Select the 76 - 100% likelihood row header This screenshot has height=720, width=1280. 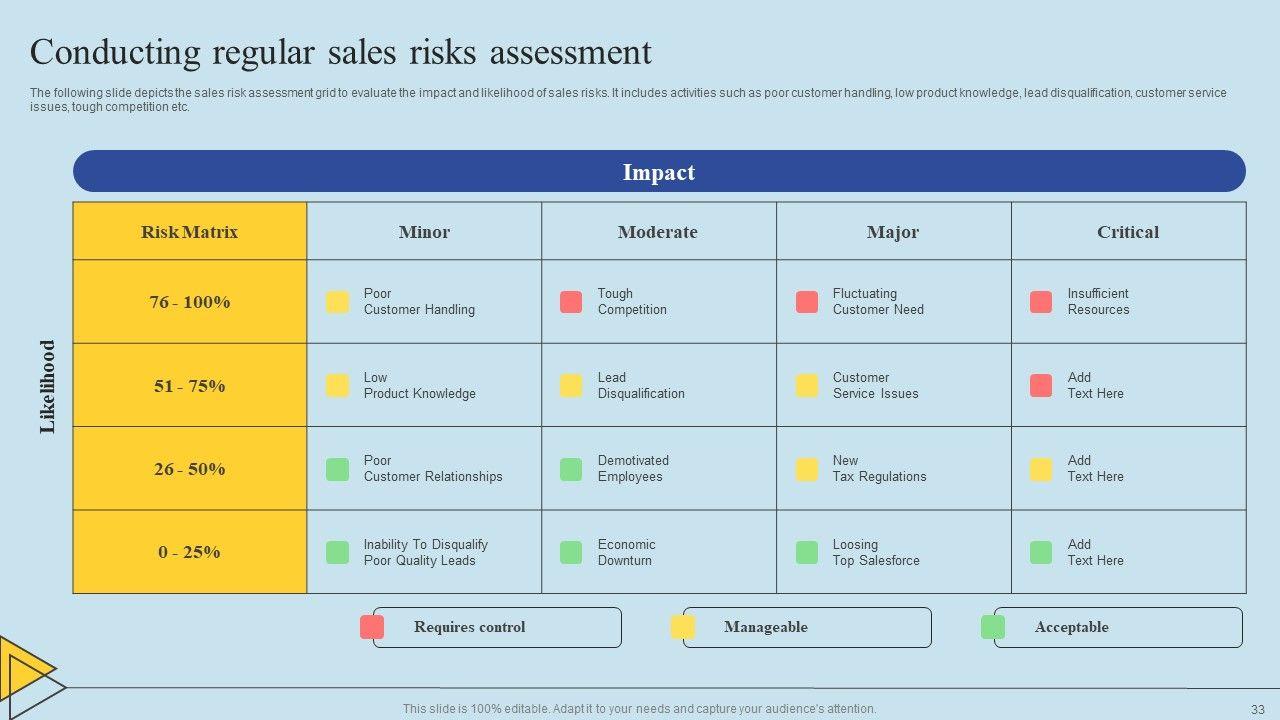click(x=190, y=302)
